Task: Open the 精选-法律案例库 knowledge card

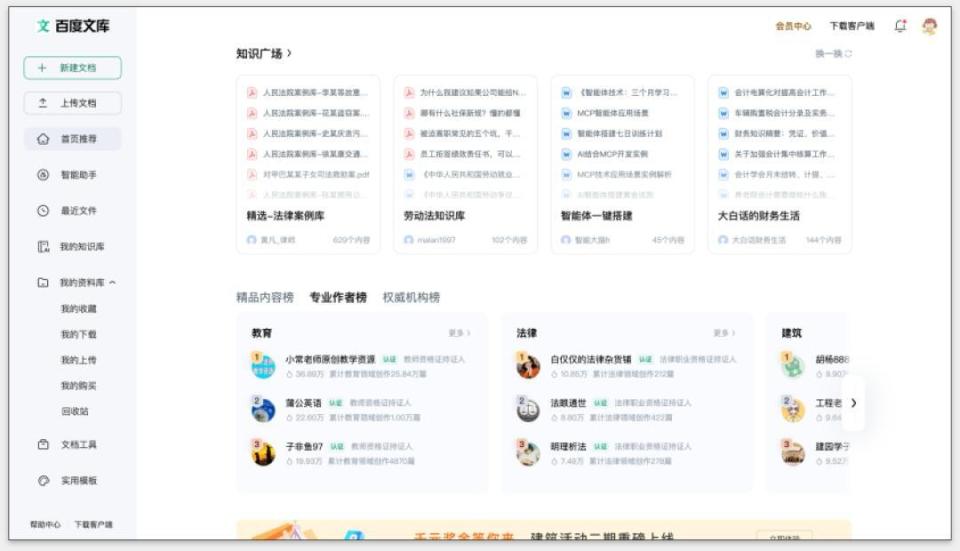Action: point(308,164)
